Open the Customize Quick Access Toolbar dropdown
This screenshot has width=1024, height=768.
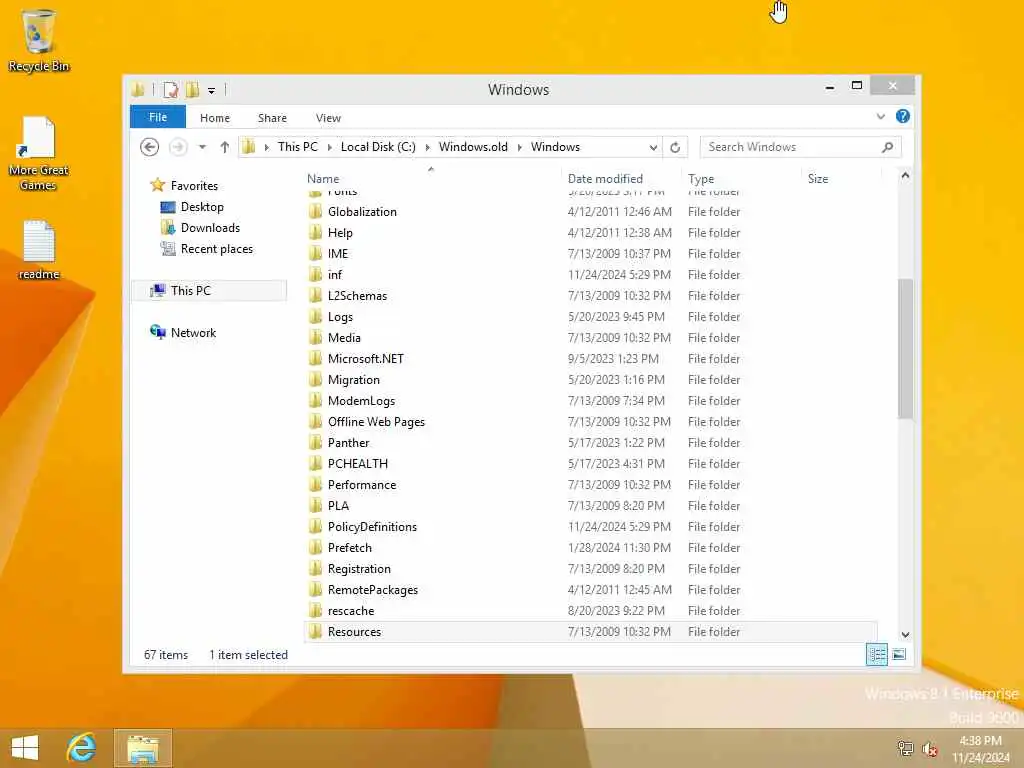[212, 90]
